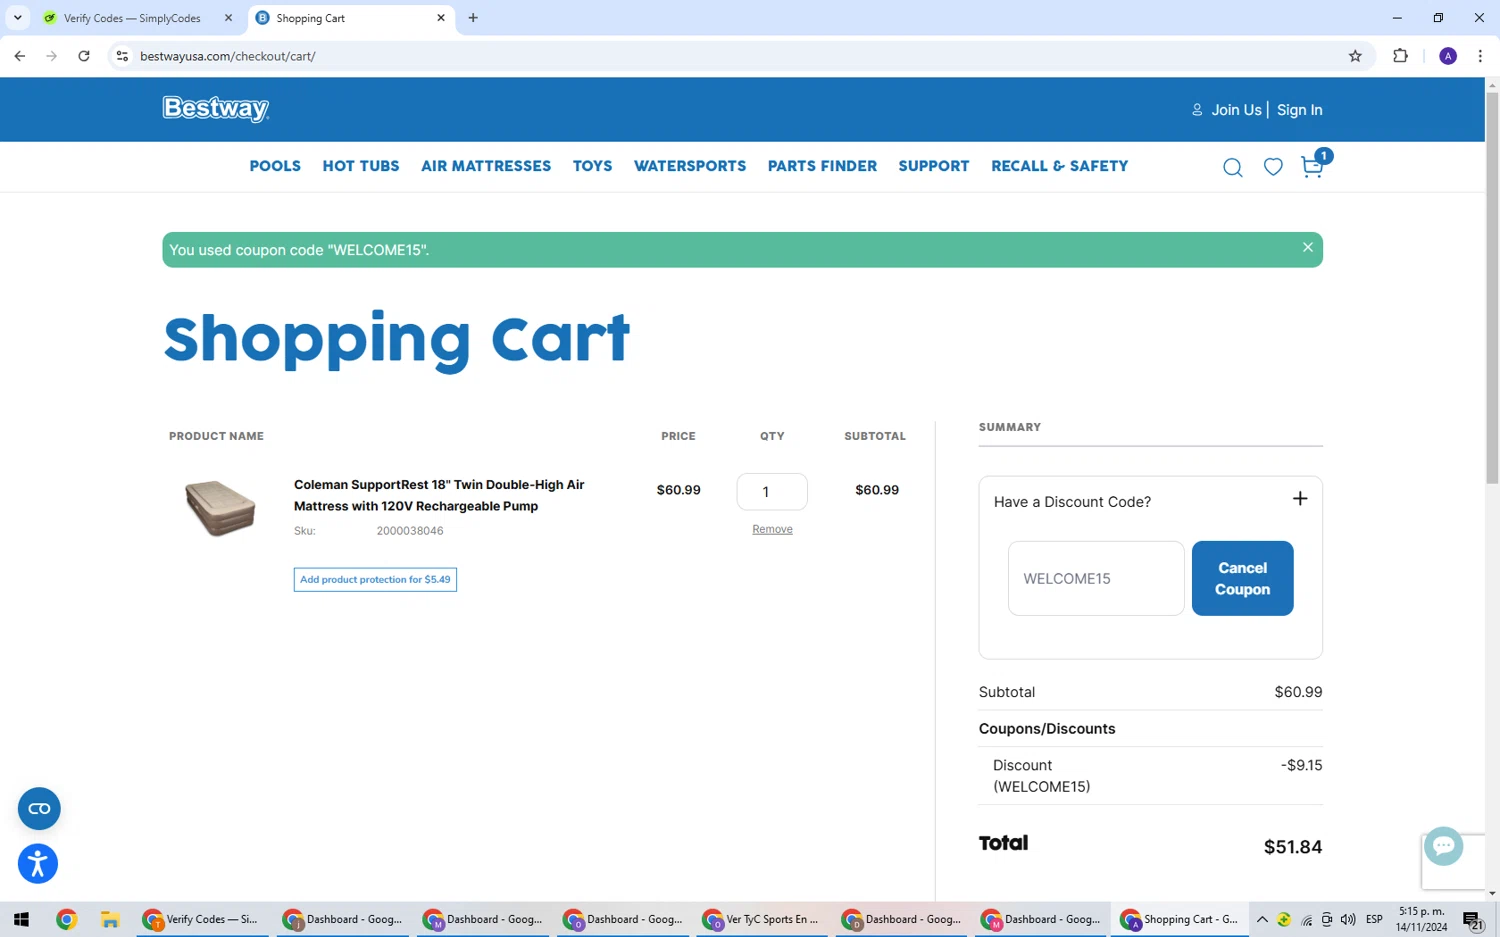Click the WELCOME15 coupon code field
1500x937 pixels.
click(1096, 578)
